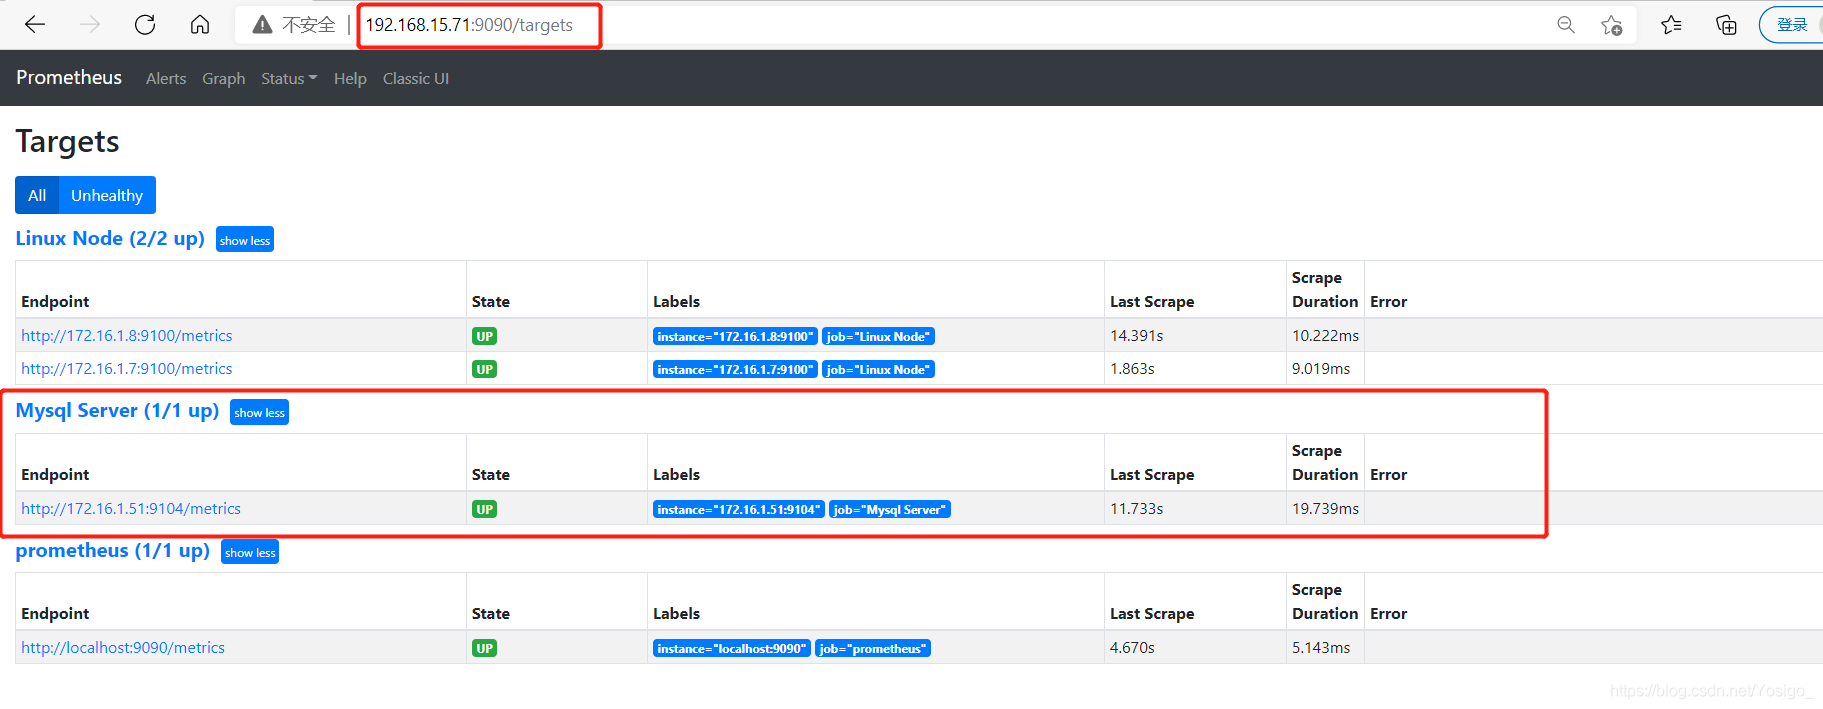1823x709 pixels.
Task: Click the browser back arrow
Action: [x=35, y=24]
